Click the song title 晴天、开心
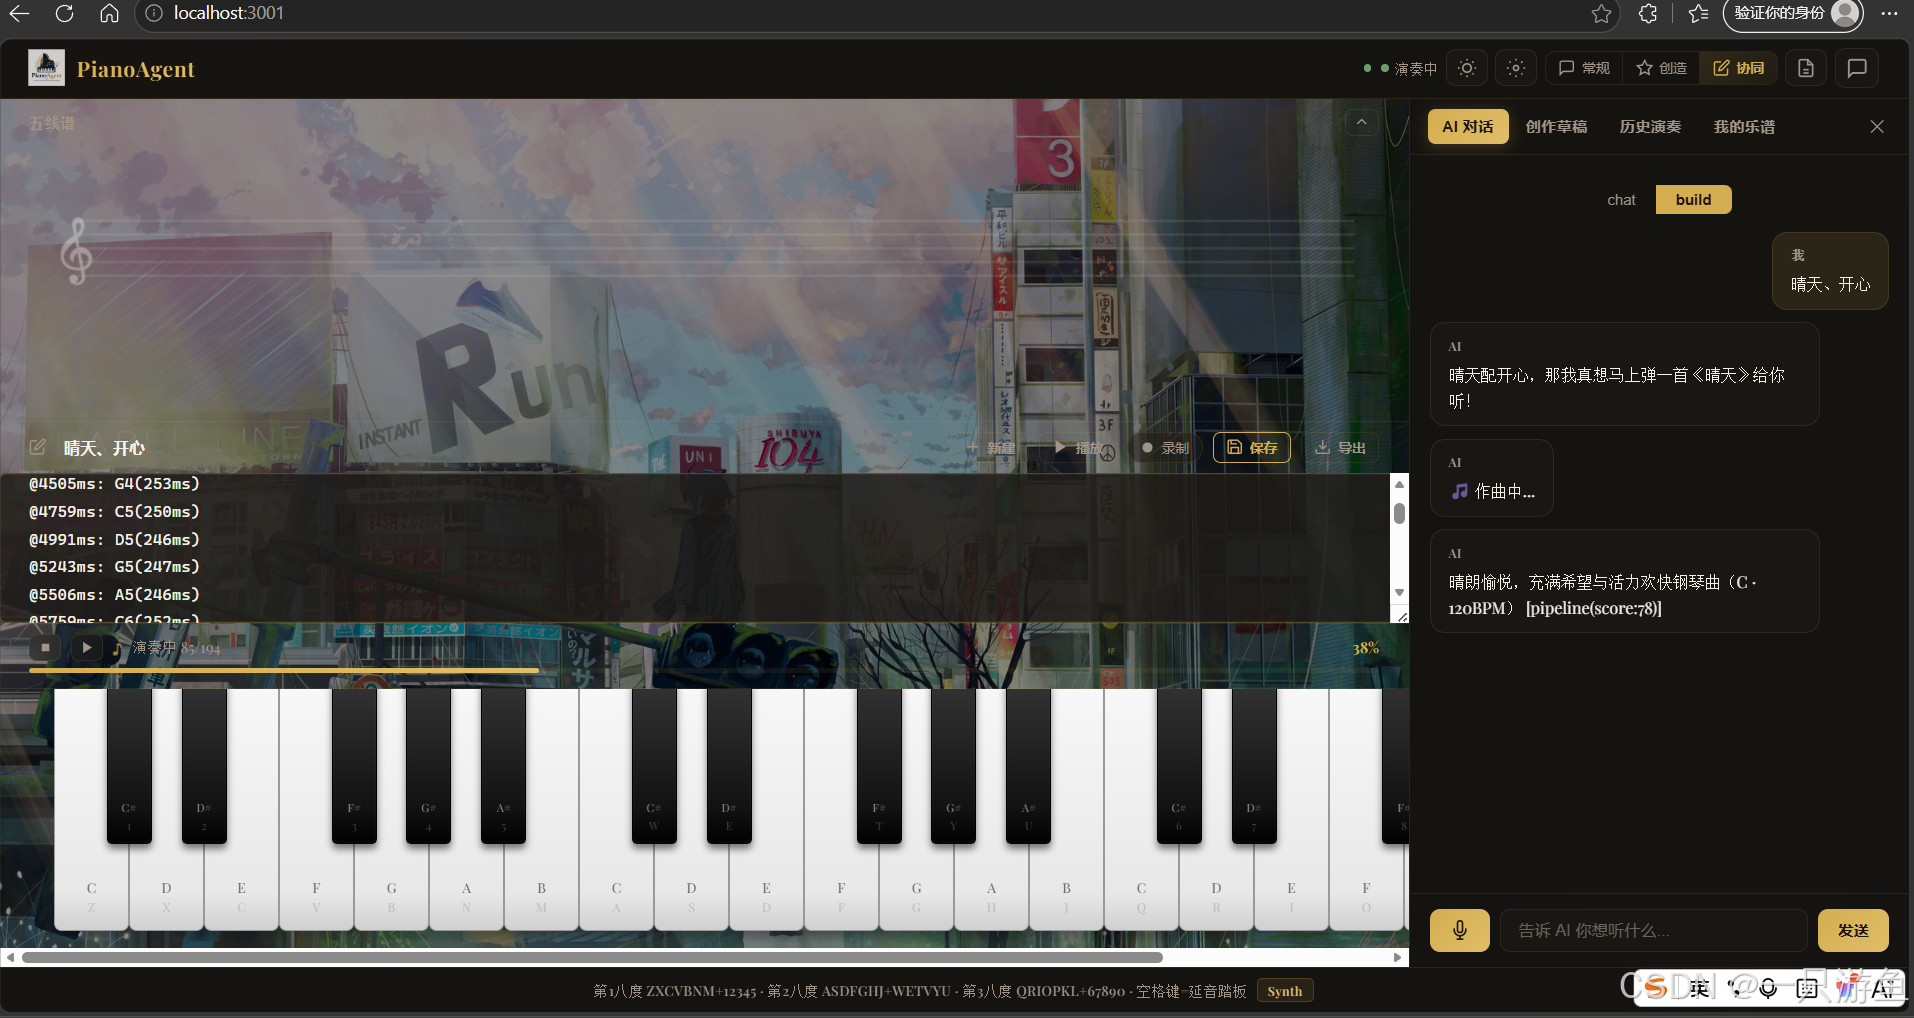The image size is (1914, 1018). [x=104, y=448]
